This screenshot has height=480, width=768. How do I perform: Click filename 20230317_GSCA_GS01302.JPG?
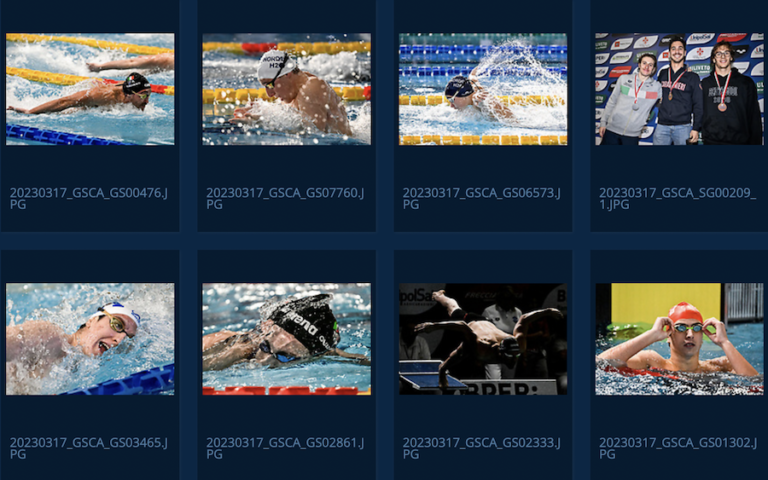[x=678, y=448]
